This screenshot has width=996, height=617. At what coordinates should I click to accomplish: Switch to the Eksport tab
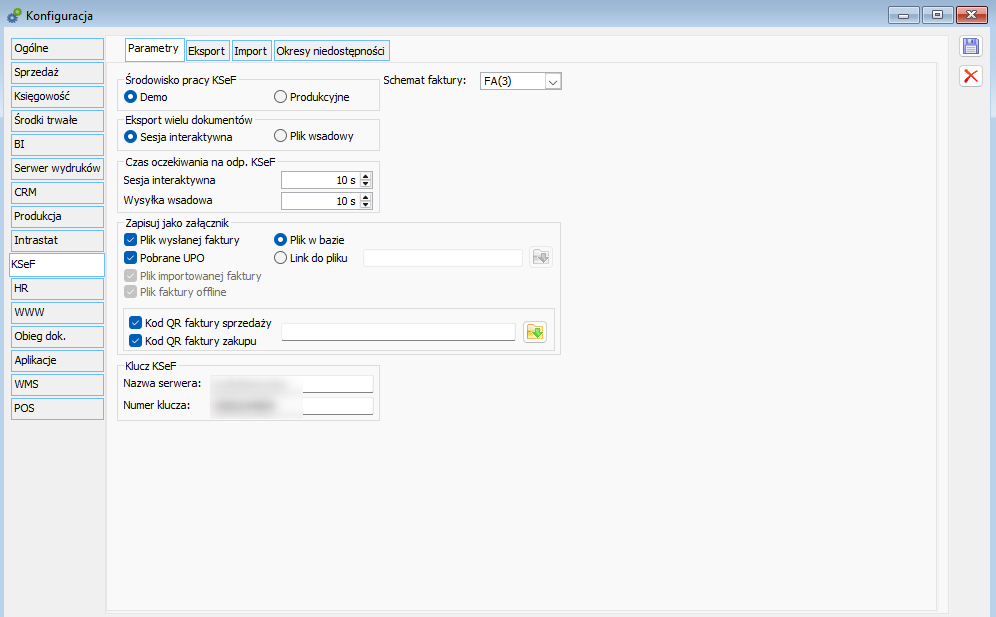click(206, 51)
